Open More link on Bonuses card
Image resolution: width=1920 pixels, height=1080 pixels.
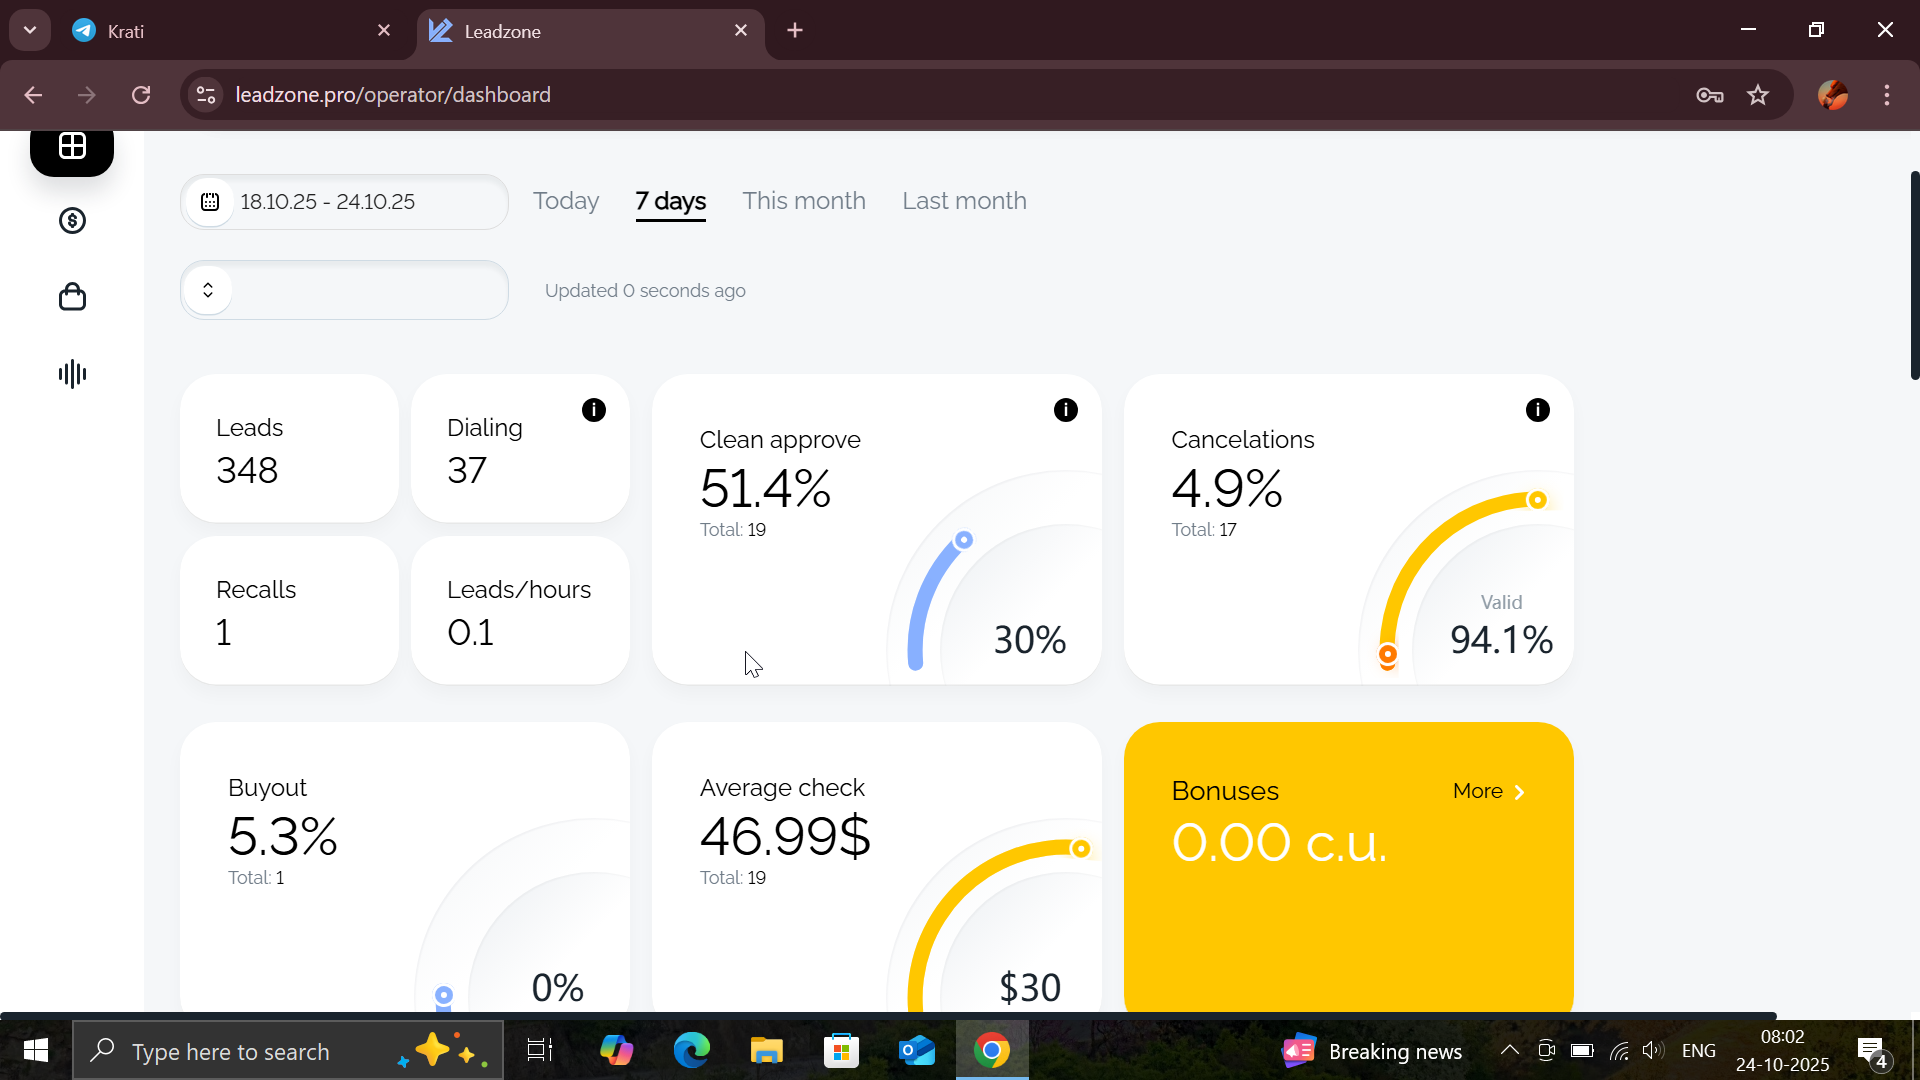point(1488,791)
